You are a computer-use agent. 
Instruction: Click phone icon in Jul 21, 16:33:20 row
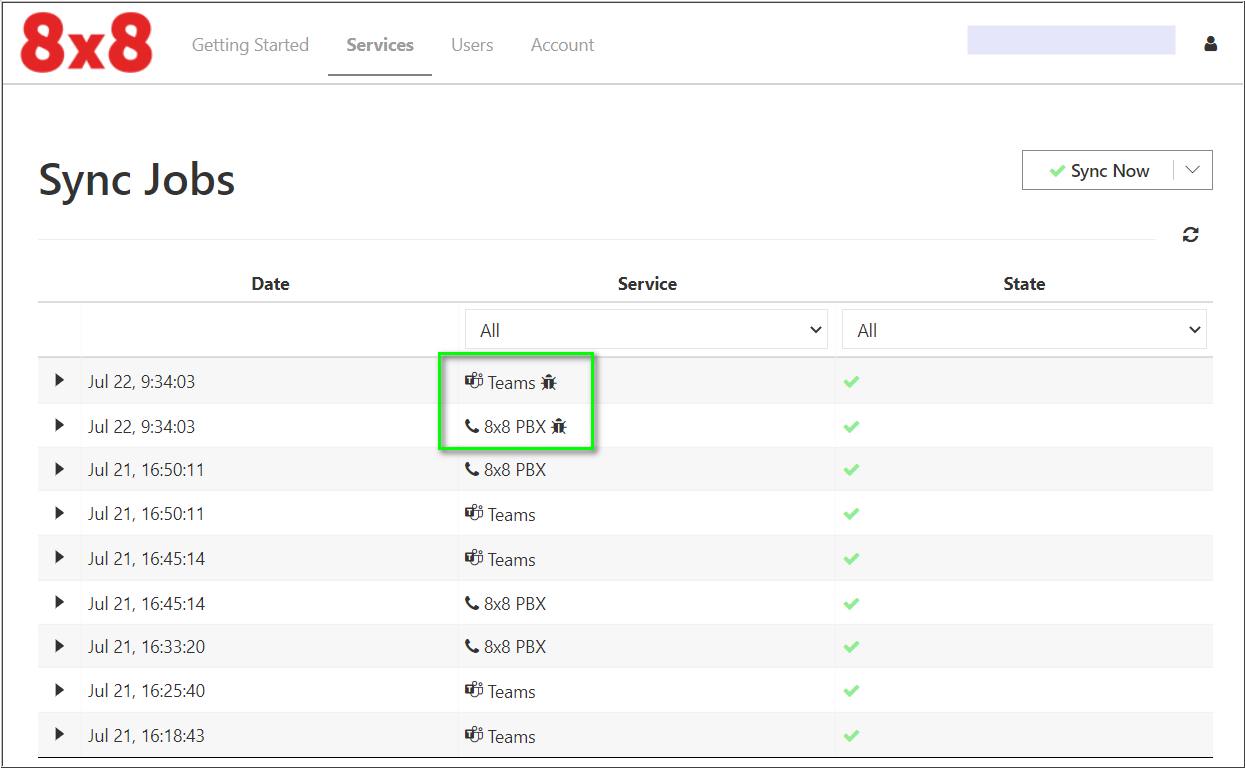click(472, 647)
